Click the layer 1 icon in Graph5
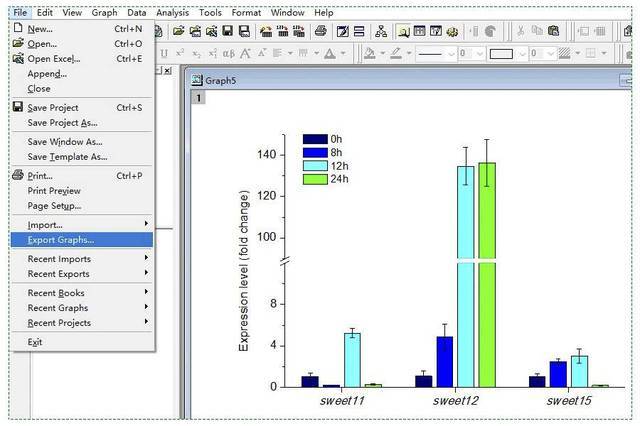 pos(198,98)
